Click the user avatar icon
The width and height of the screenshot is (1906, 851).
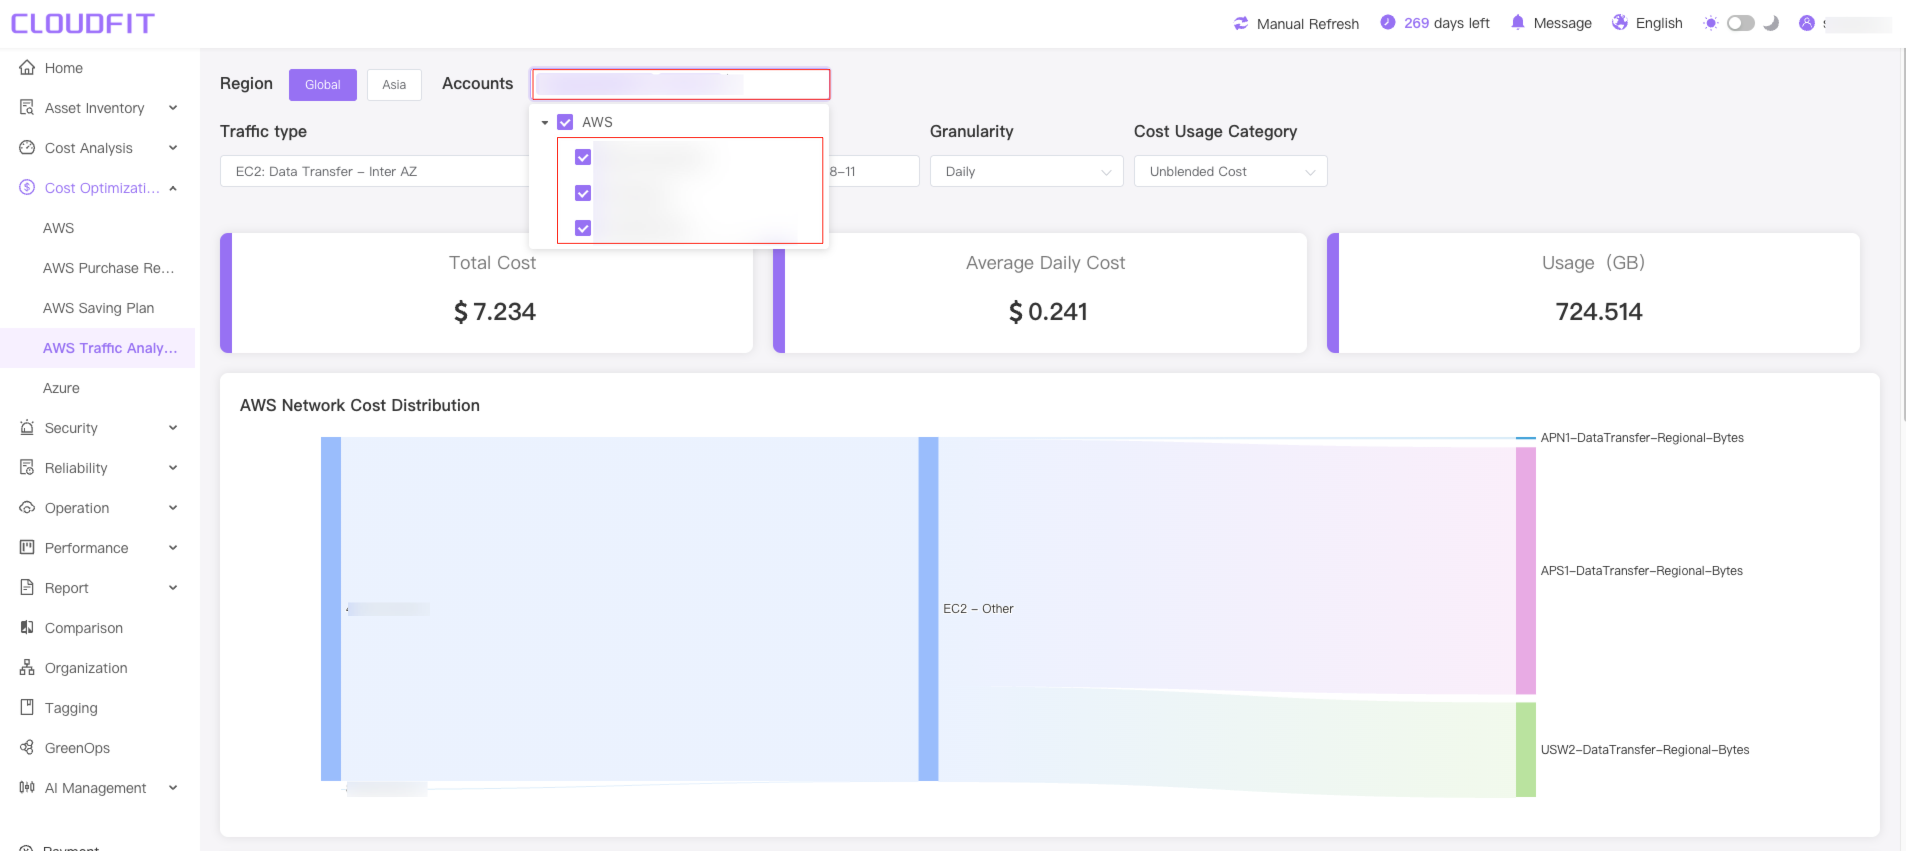(x=1807, y=23)
